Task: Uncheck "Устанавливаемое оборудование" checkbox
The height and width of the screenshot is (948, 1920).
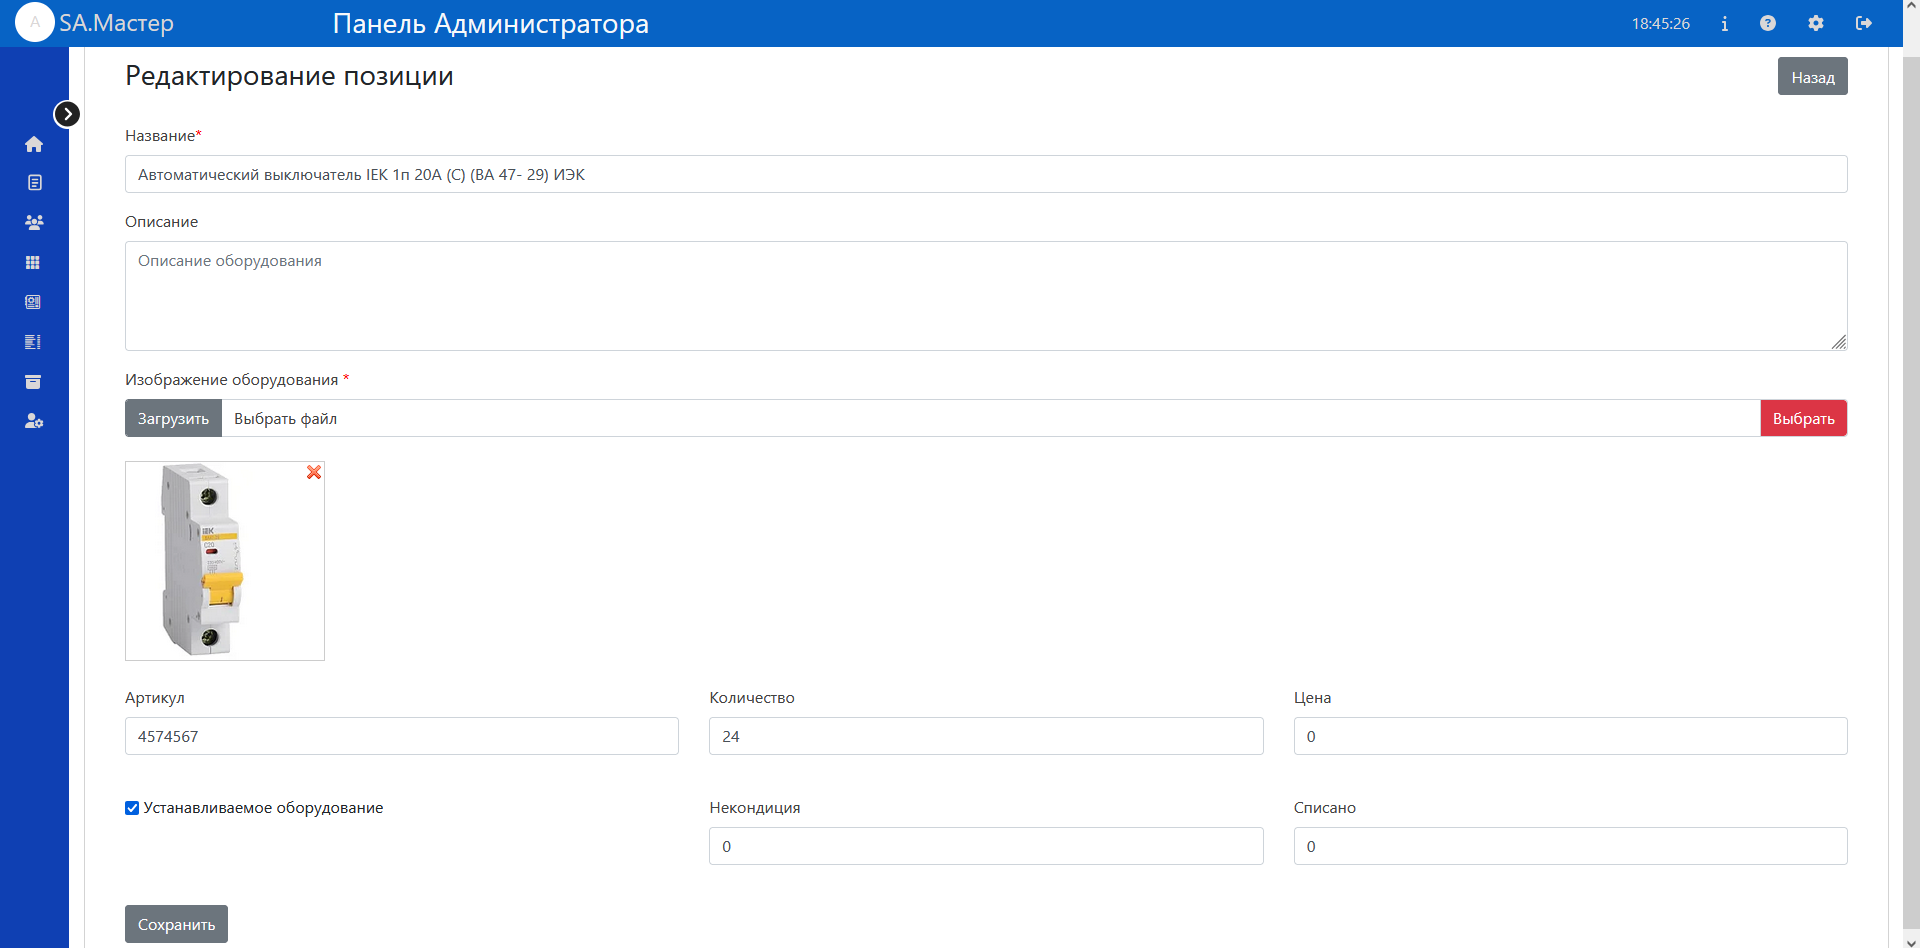Action: tap(132, 808)
